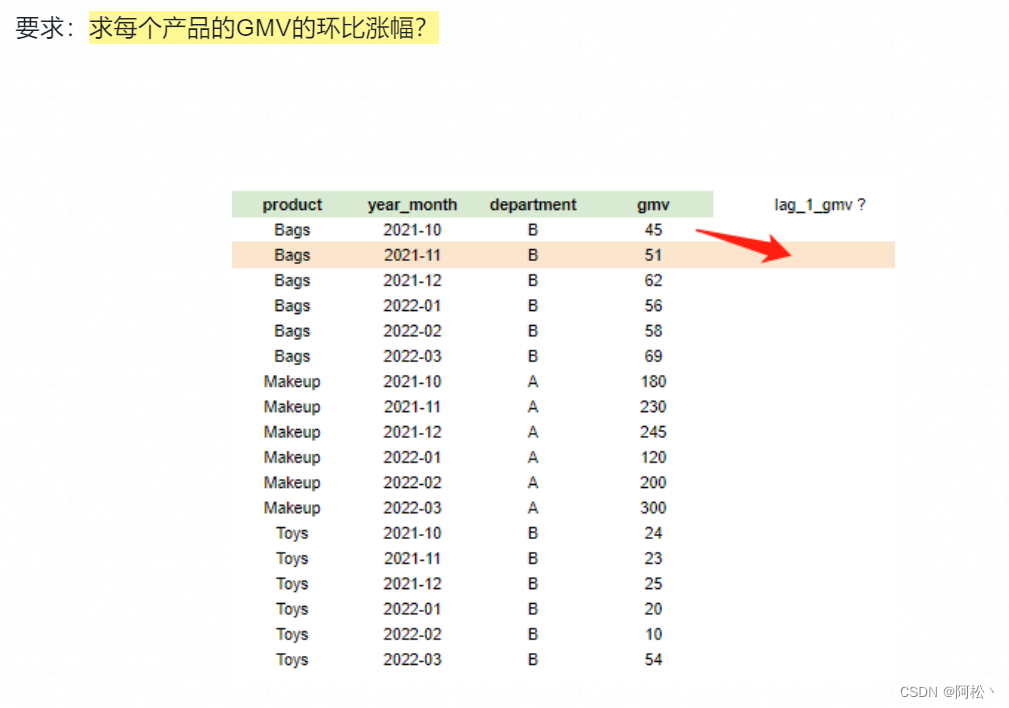Click product 'Bags' in the 2021-10 row

tap(292, 230)
